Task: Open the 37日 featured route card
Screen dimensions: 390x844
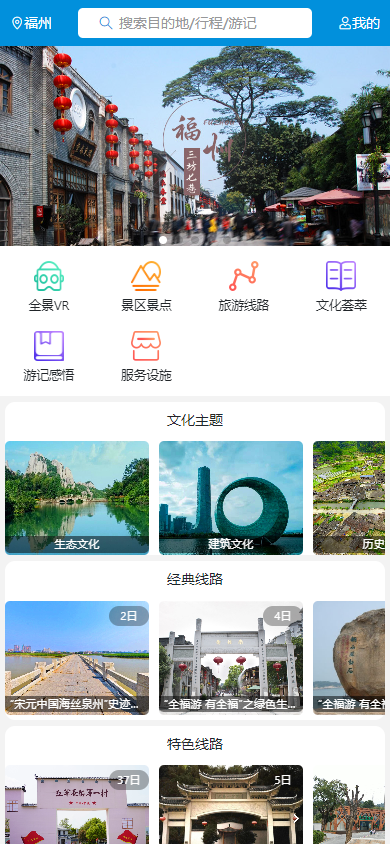Action: click(77, 805)
